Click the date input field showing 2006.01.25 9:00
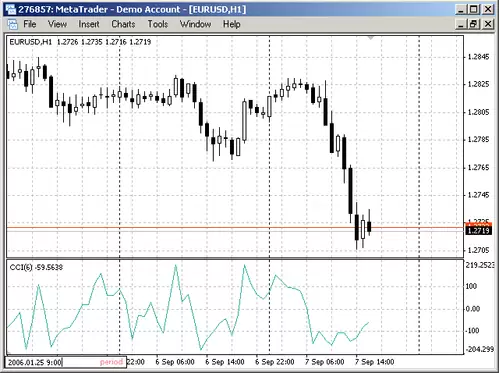Screen dimensions: 499x373 pos(65,362)
